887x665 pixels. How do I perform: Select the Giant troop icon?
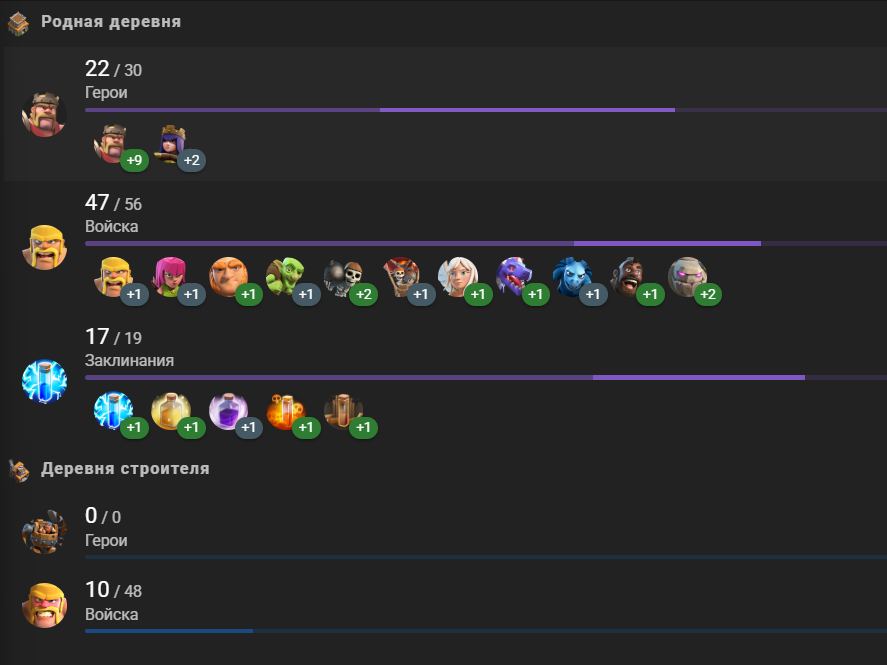click(229, 277)
